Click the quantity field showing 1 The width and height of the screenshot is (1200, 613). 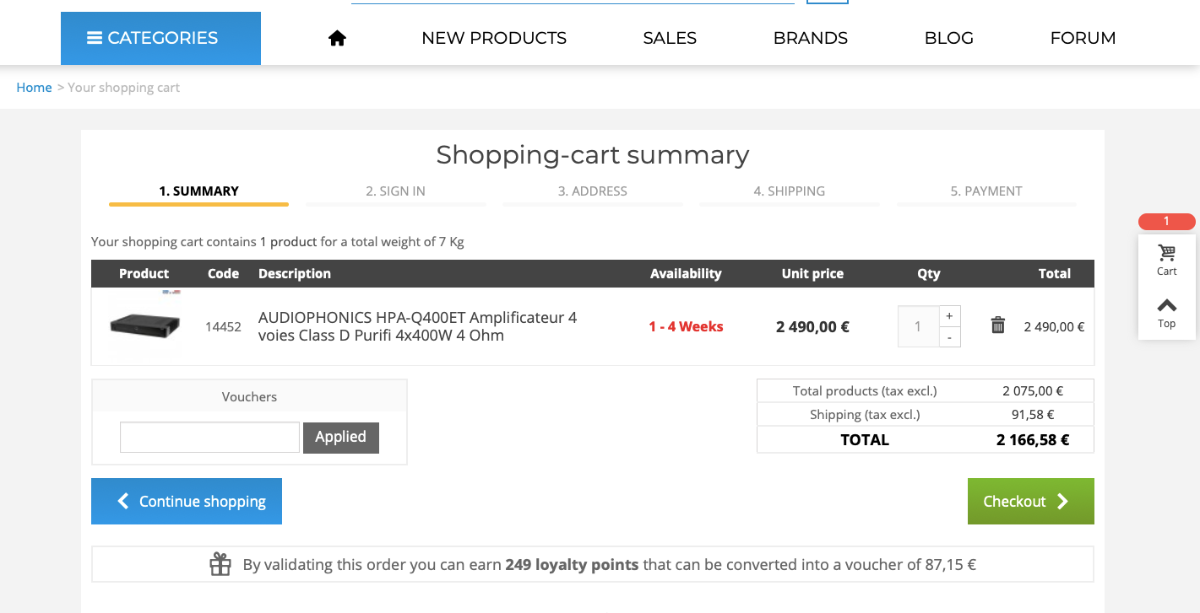click(x=918, y=326)
